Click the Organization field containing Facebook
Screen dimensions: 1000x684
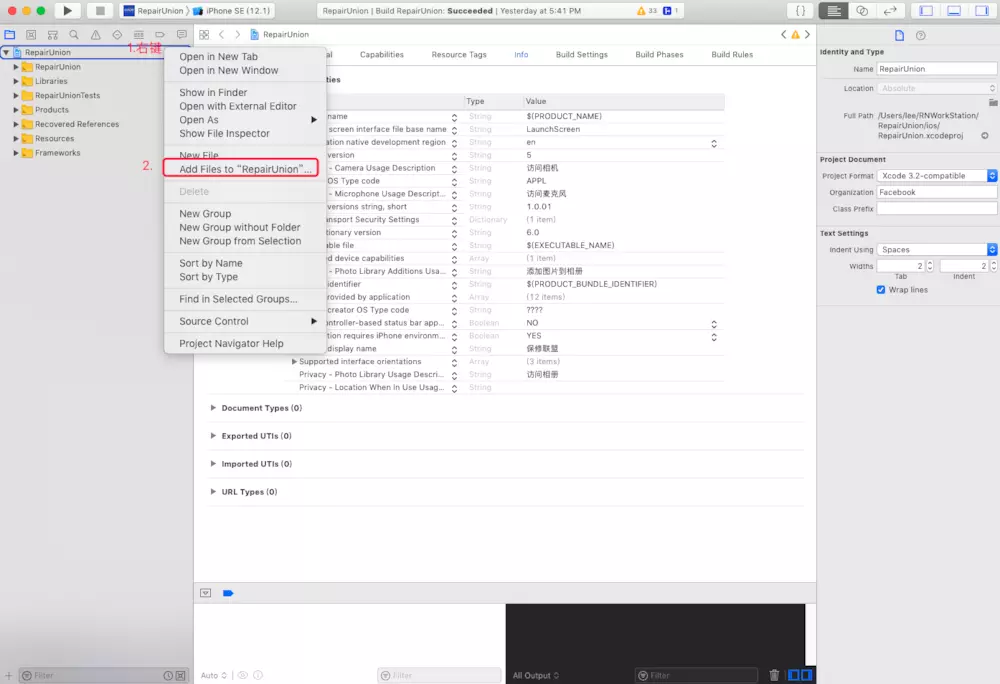pyautogui.click(x=936, y=192)
